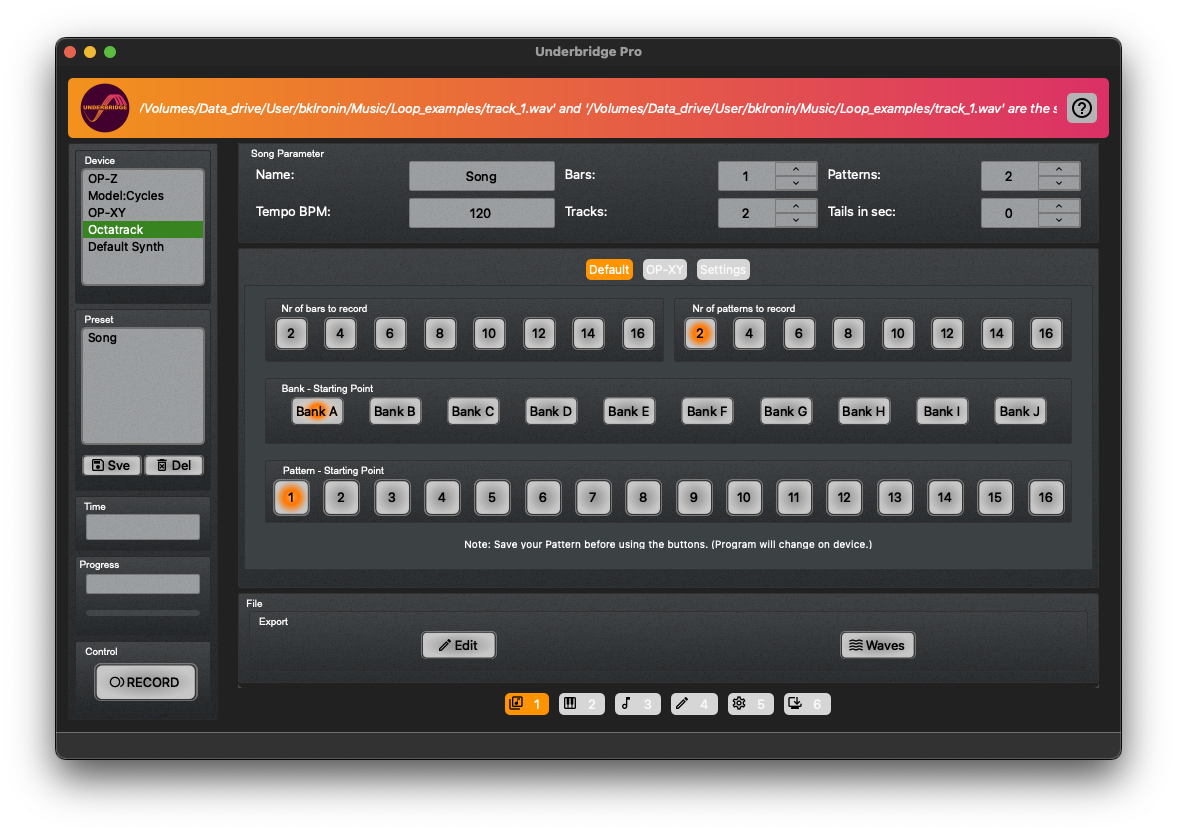Click the Edit export button

[458, 645]
